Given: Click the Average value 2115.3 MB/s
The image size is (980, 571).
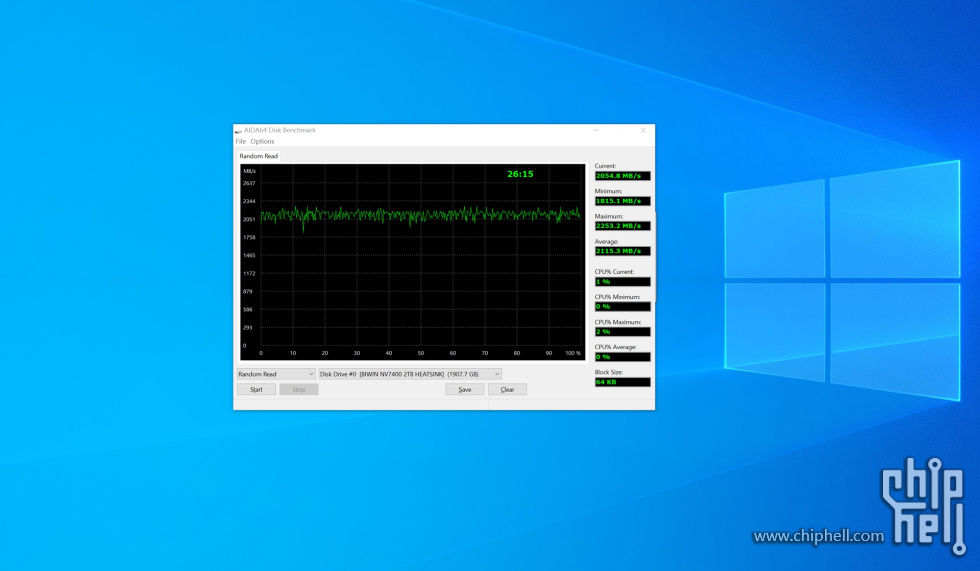Looking at the screenshot, I should tap(622, 251).
